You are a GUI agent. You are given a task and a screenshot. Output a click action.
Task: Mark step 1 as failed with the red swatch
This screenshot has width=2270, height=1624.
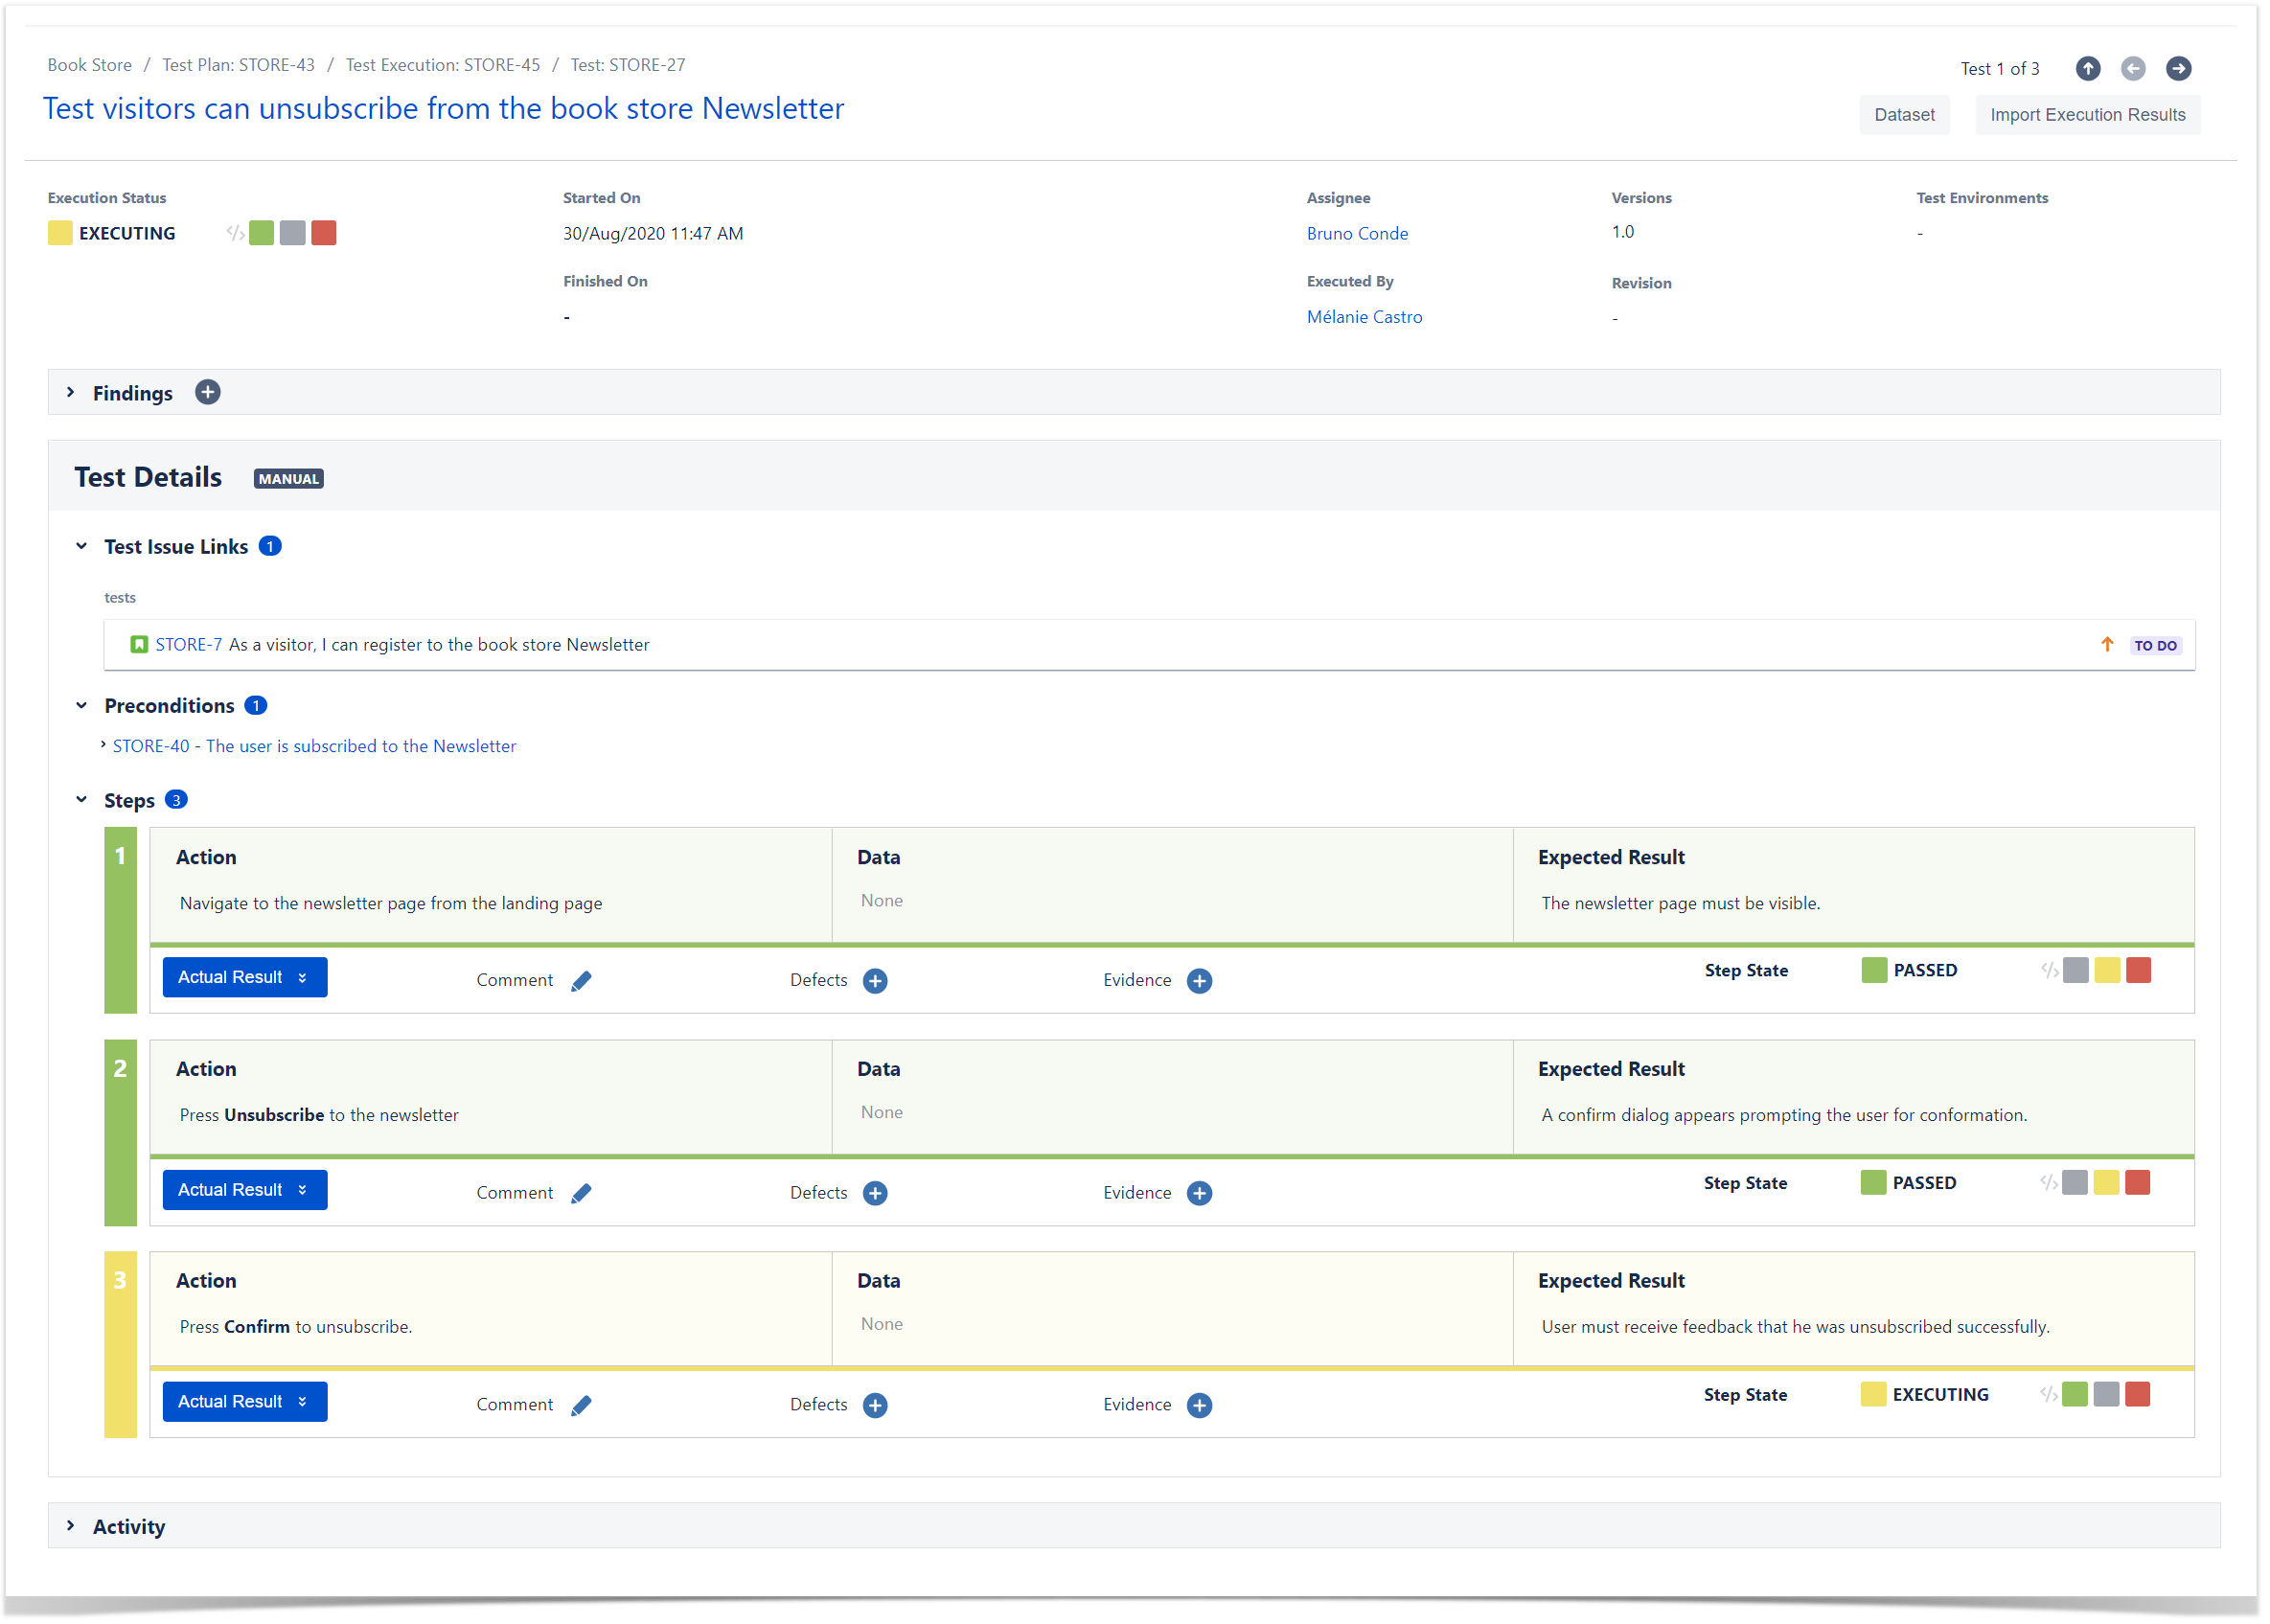tap(2138, 970)
